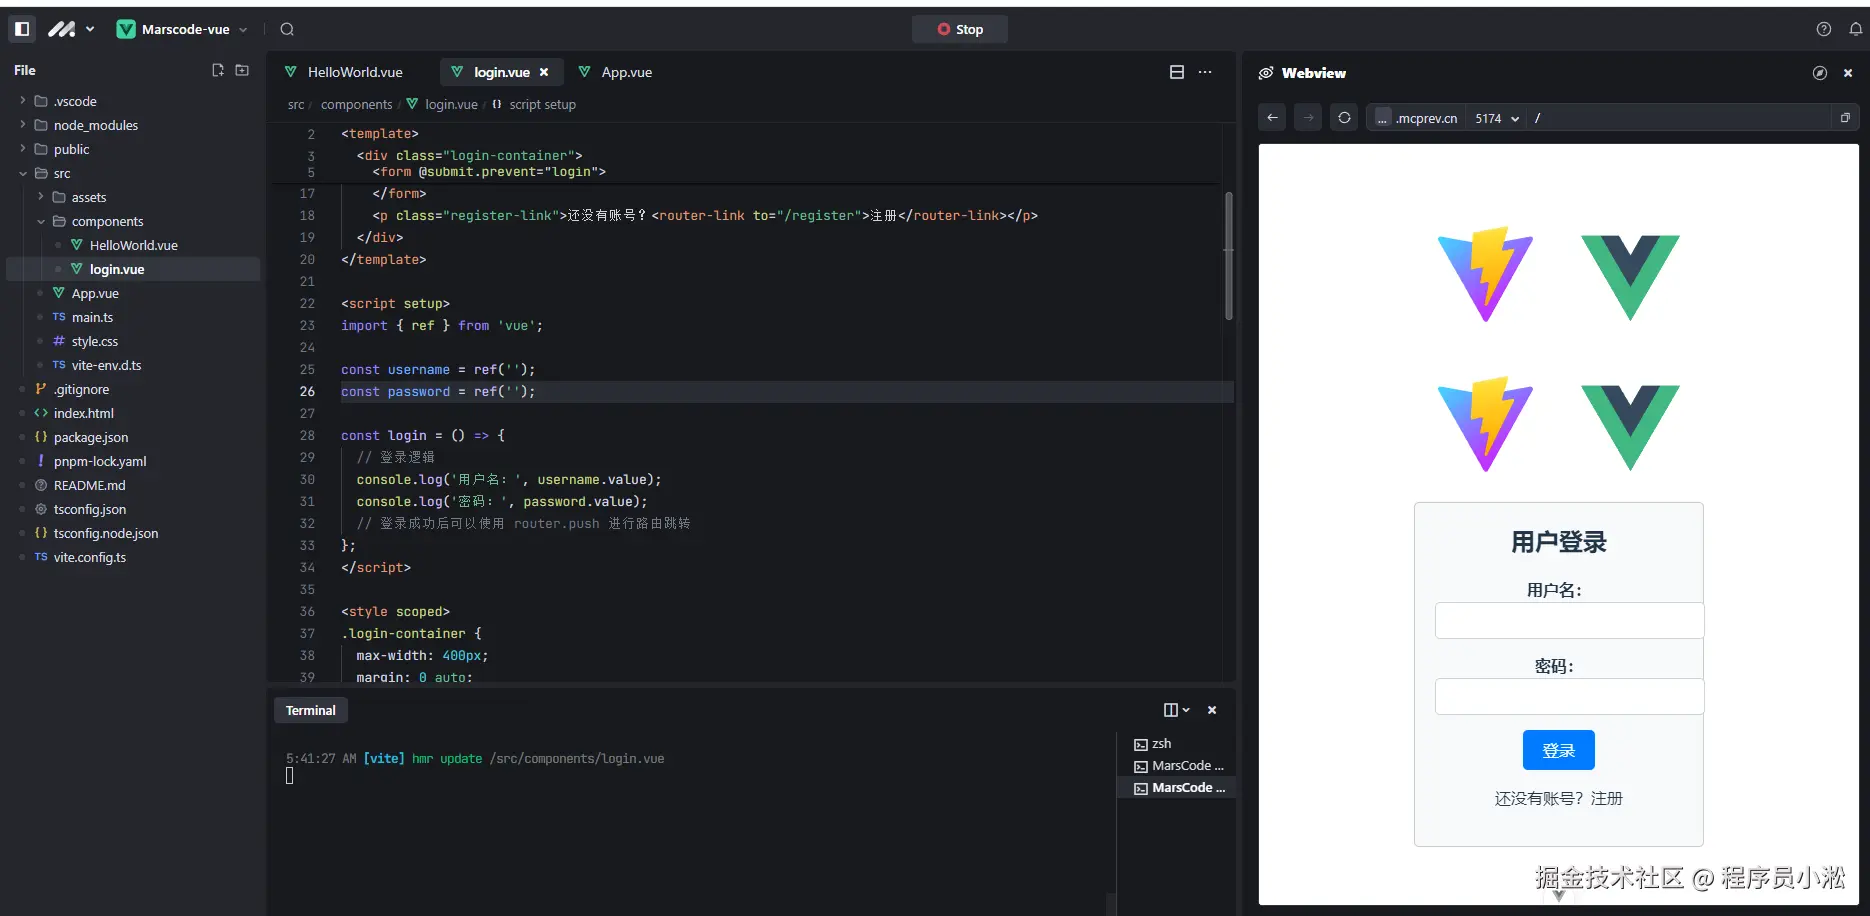Open the help question-mark icon
This screenshot has height=916, width=1870.
[1824, 29]
